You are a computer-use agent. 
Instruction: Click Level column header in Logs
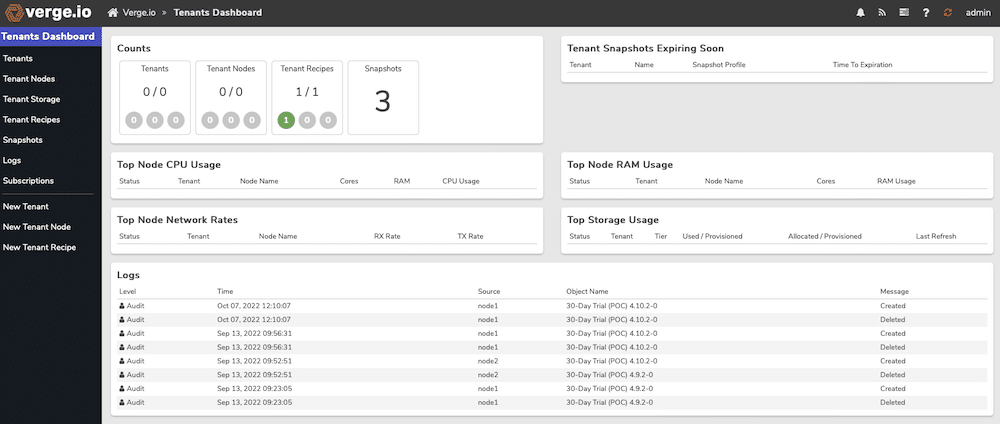tap(128, 291)
